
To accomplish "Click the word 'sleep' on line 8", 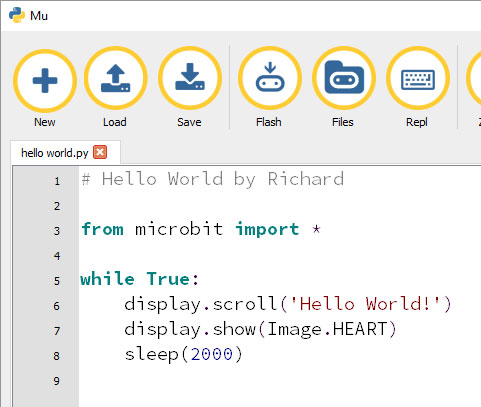I will coord(152,355).
